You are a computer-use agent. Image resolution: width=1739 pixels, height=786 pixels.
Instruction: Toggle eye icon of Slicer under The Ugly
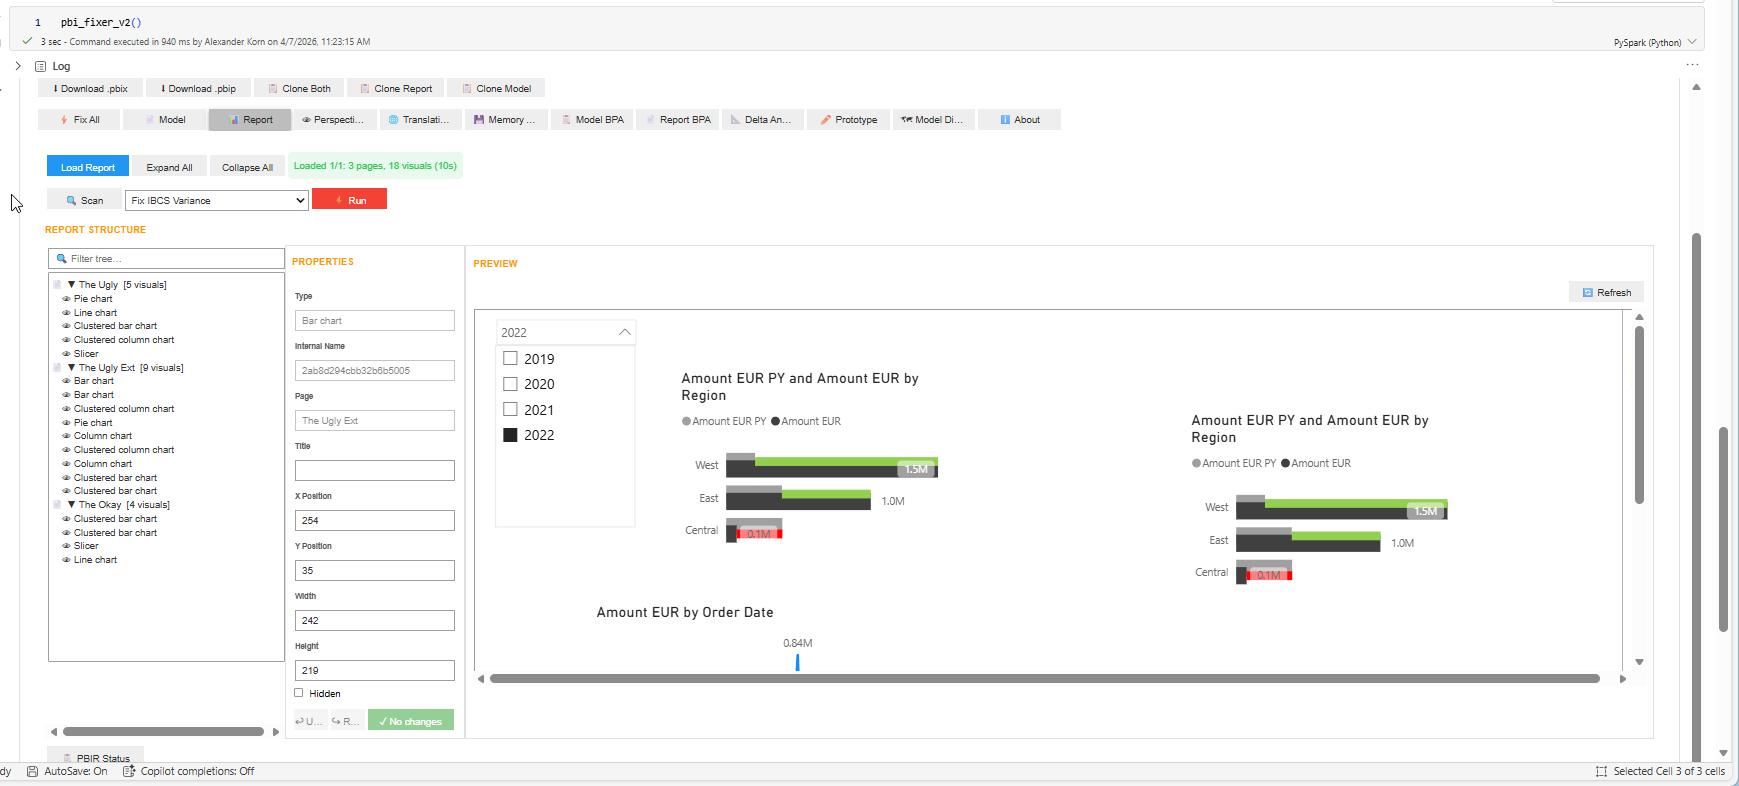67,353
